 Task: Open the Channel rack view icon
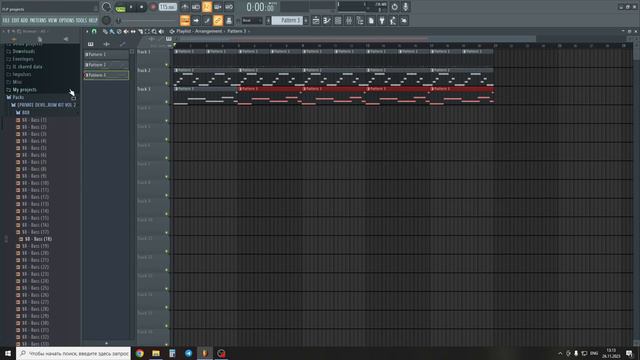coord(338,20)
